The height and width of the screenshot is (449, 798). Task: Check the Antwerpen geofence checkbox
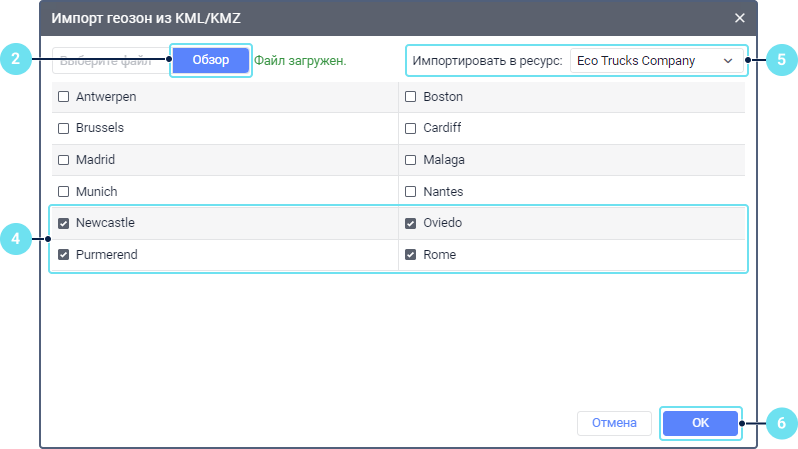tap(64, 98)
